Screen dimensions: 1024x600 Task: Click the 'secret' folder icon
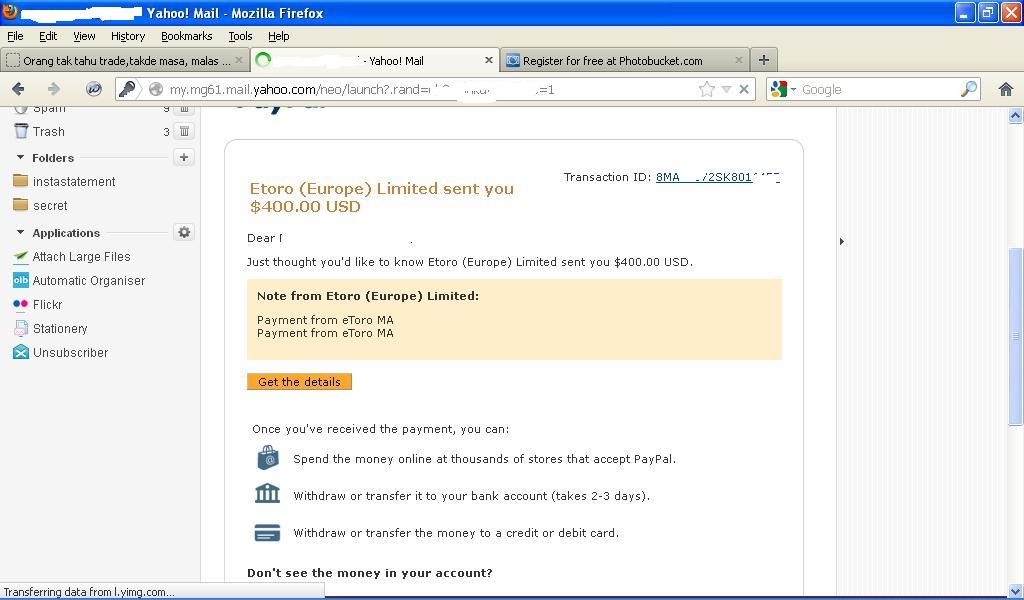coord(21,205)
